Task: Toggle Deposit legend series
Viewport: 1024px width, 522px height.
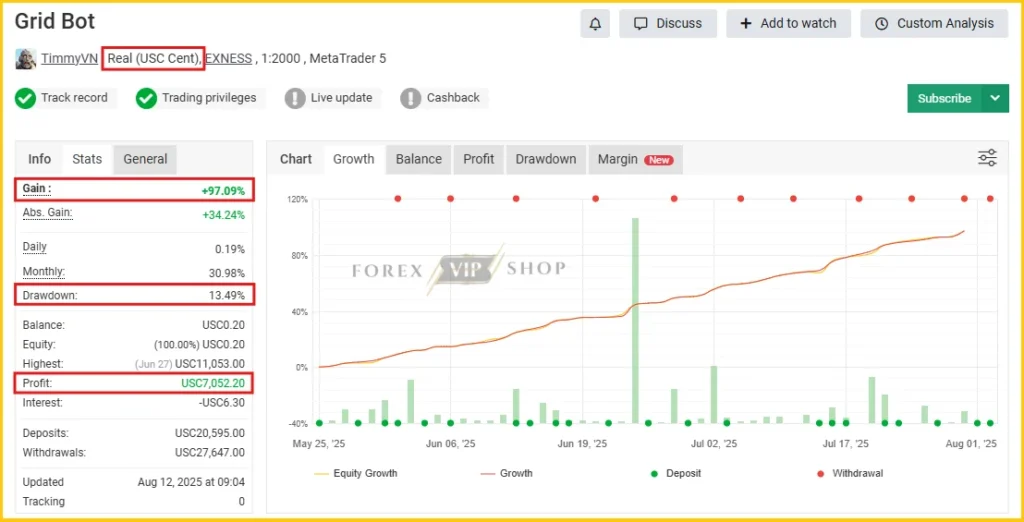Action: click(x=674, y=473)
